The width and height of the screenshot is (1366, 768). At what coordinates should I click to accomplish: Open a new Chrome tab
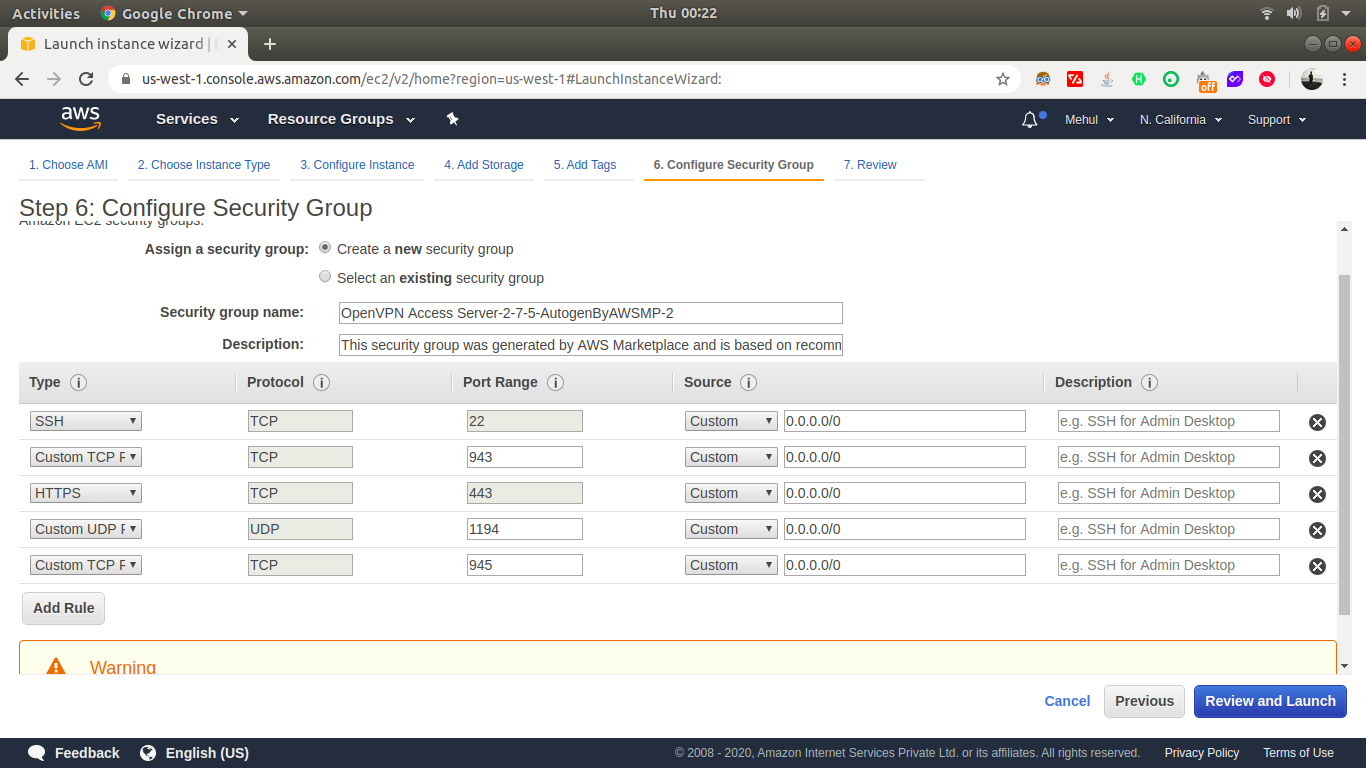[269, 44]
